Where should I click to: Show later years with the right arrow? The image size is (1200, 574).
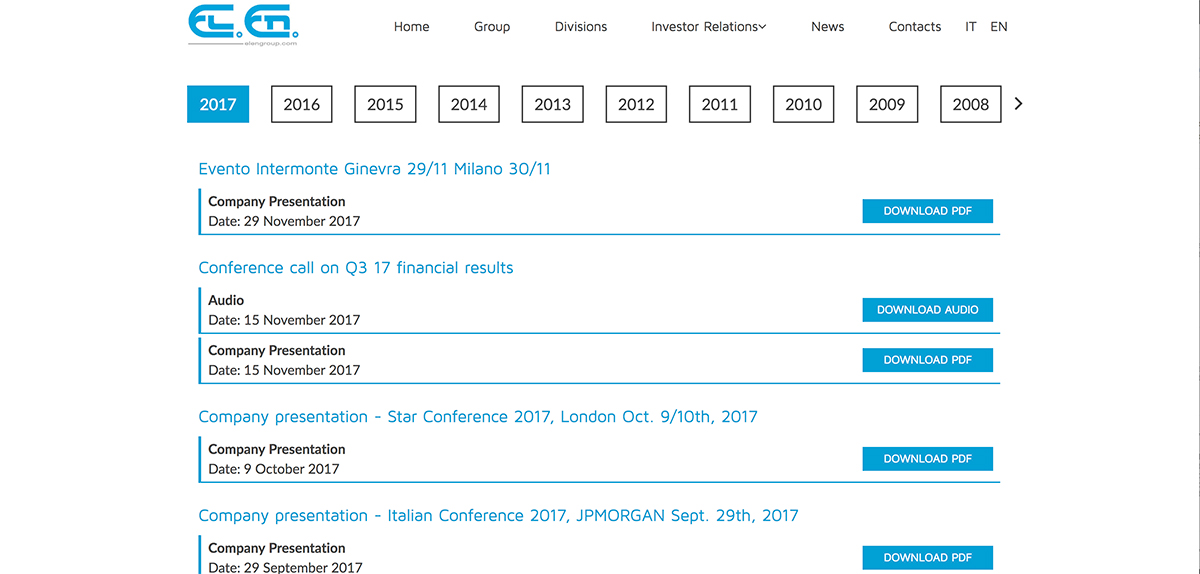(1018, 103)
